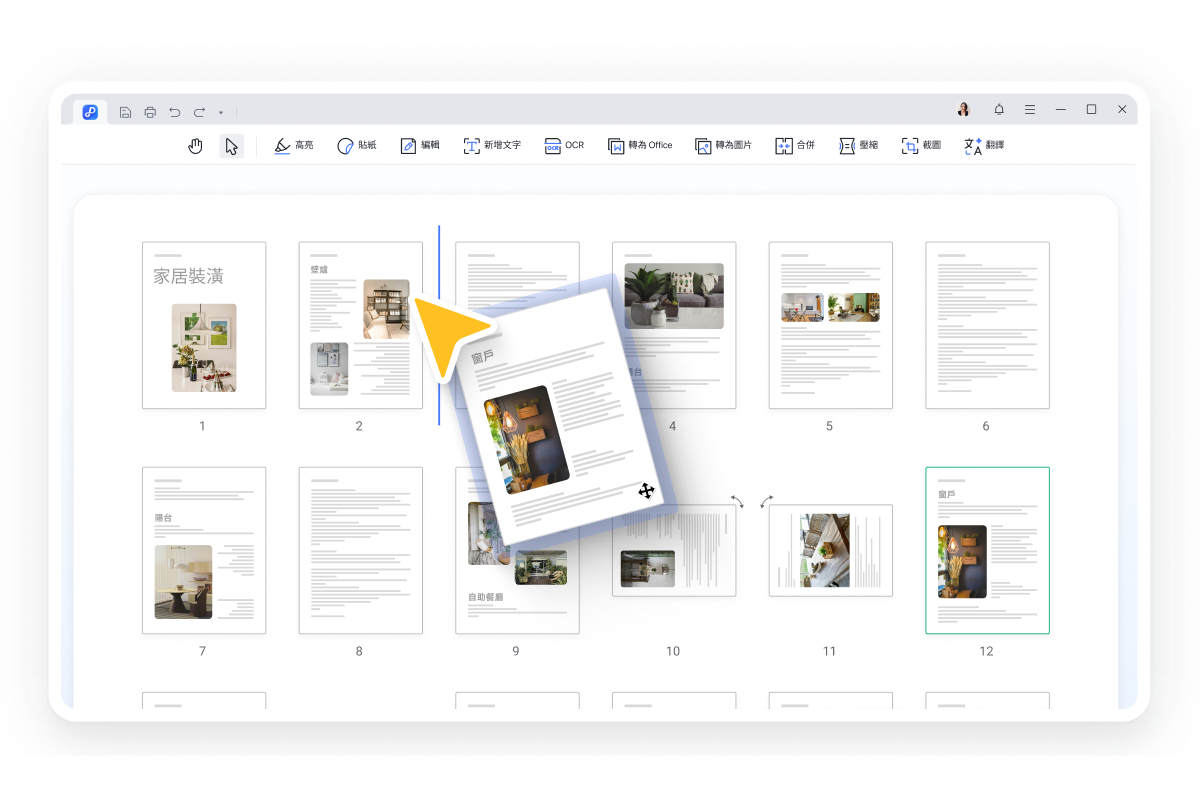1200x800 pixels.
Task: Print the document with the printer icon
Action: 150,111
